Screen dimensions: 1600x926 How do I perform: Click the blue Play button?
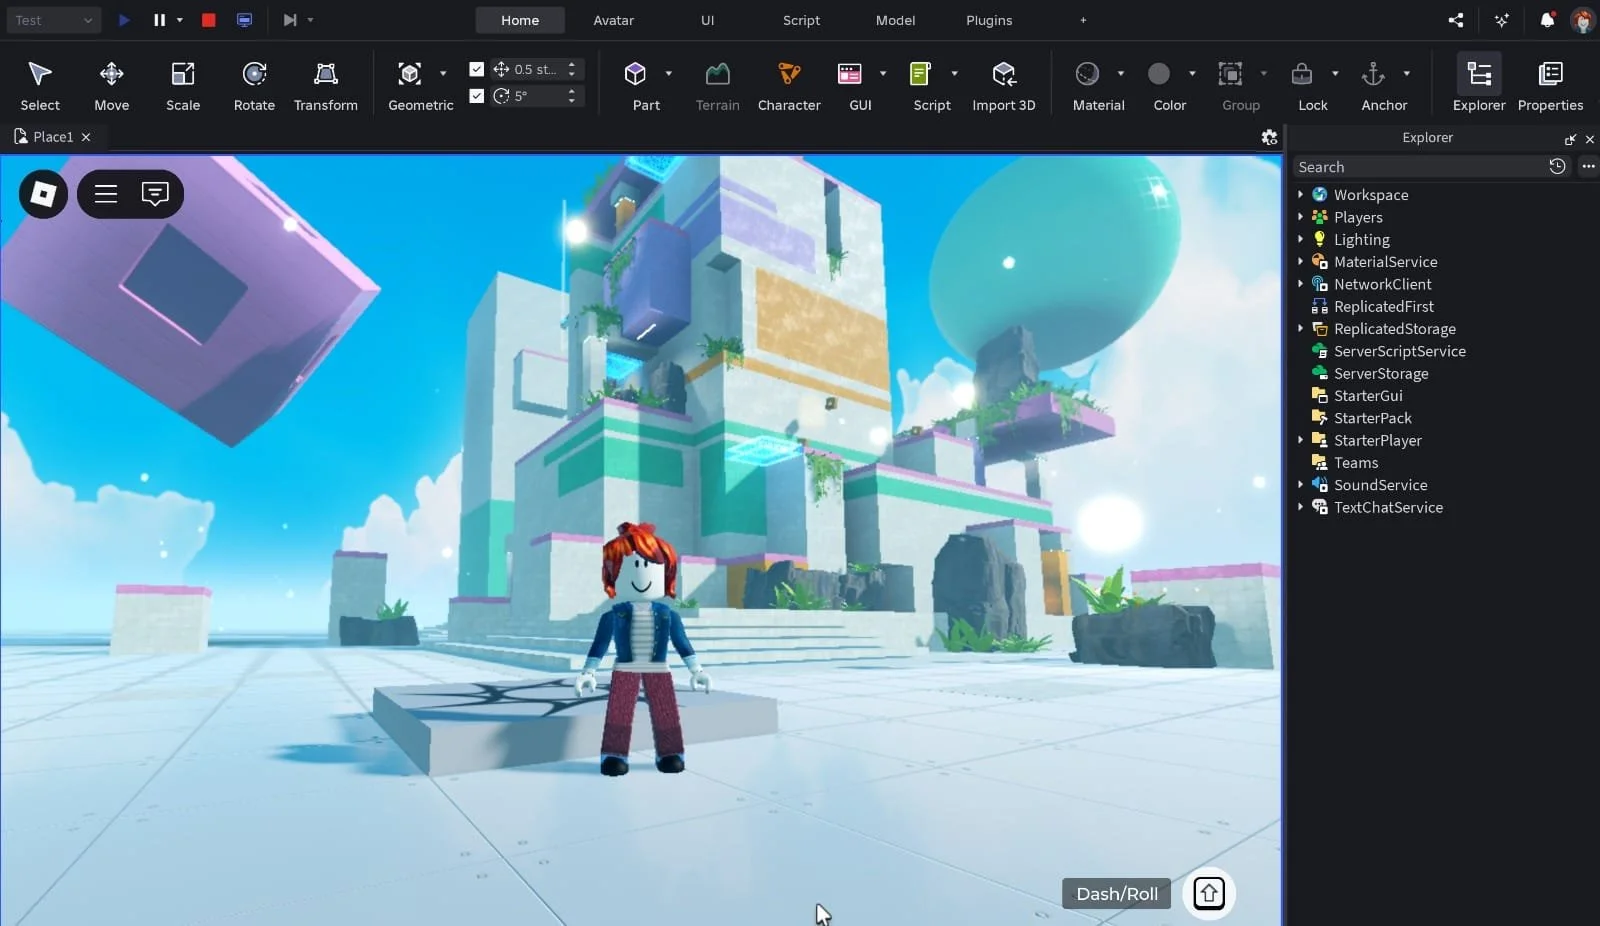(x=124, y=20)
